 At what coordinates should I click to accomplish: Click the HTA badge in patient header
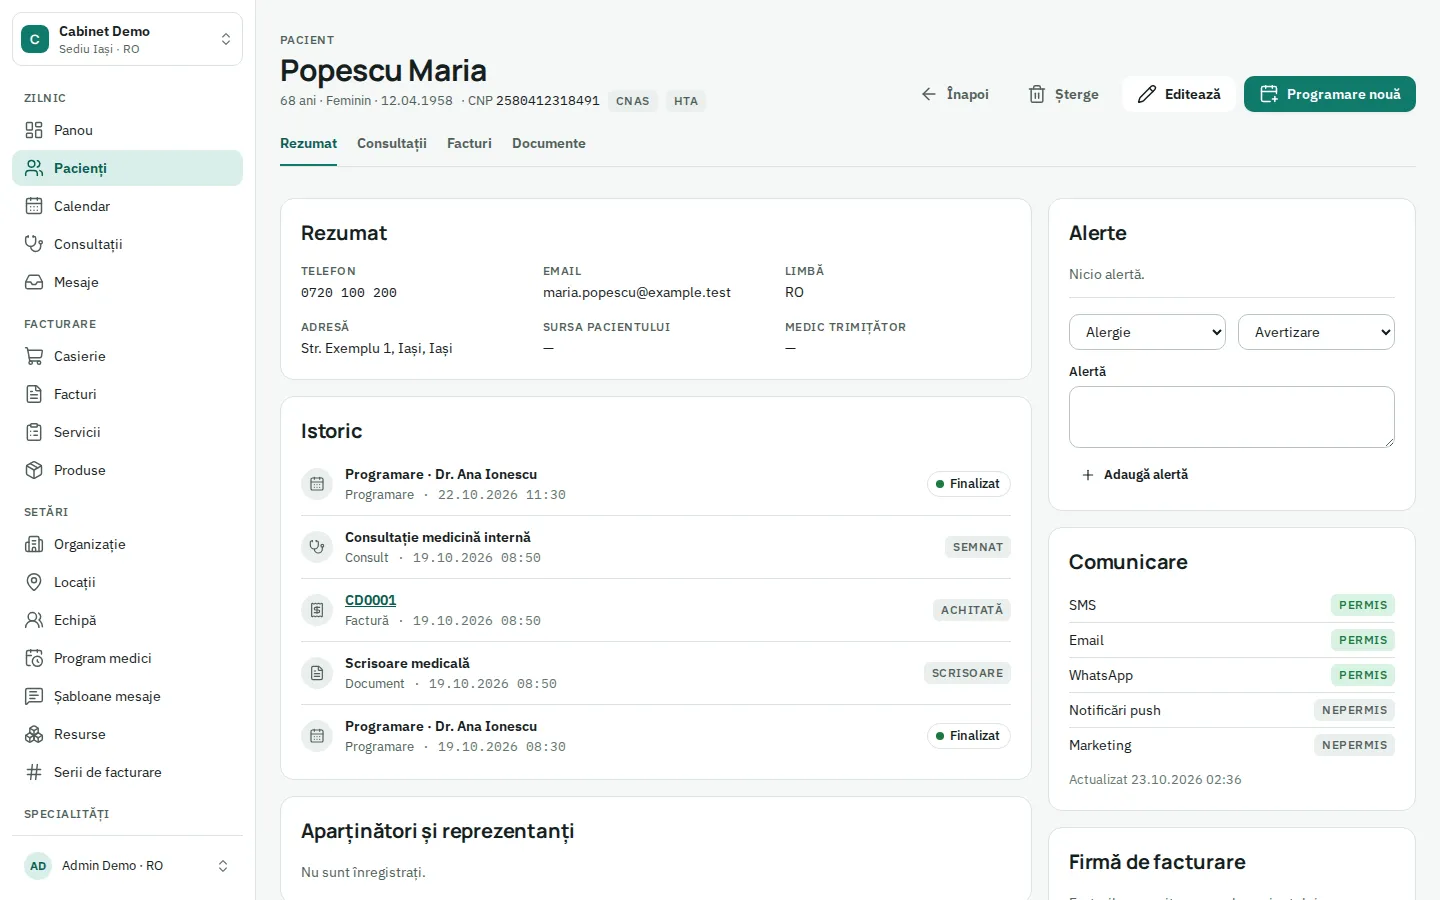[686, 101]
